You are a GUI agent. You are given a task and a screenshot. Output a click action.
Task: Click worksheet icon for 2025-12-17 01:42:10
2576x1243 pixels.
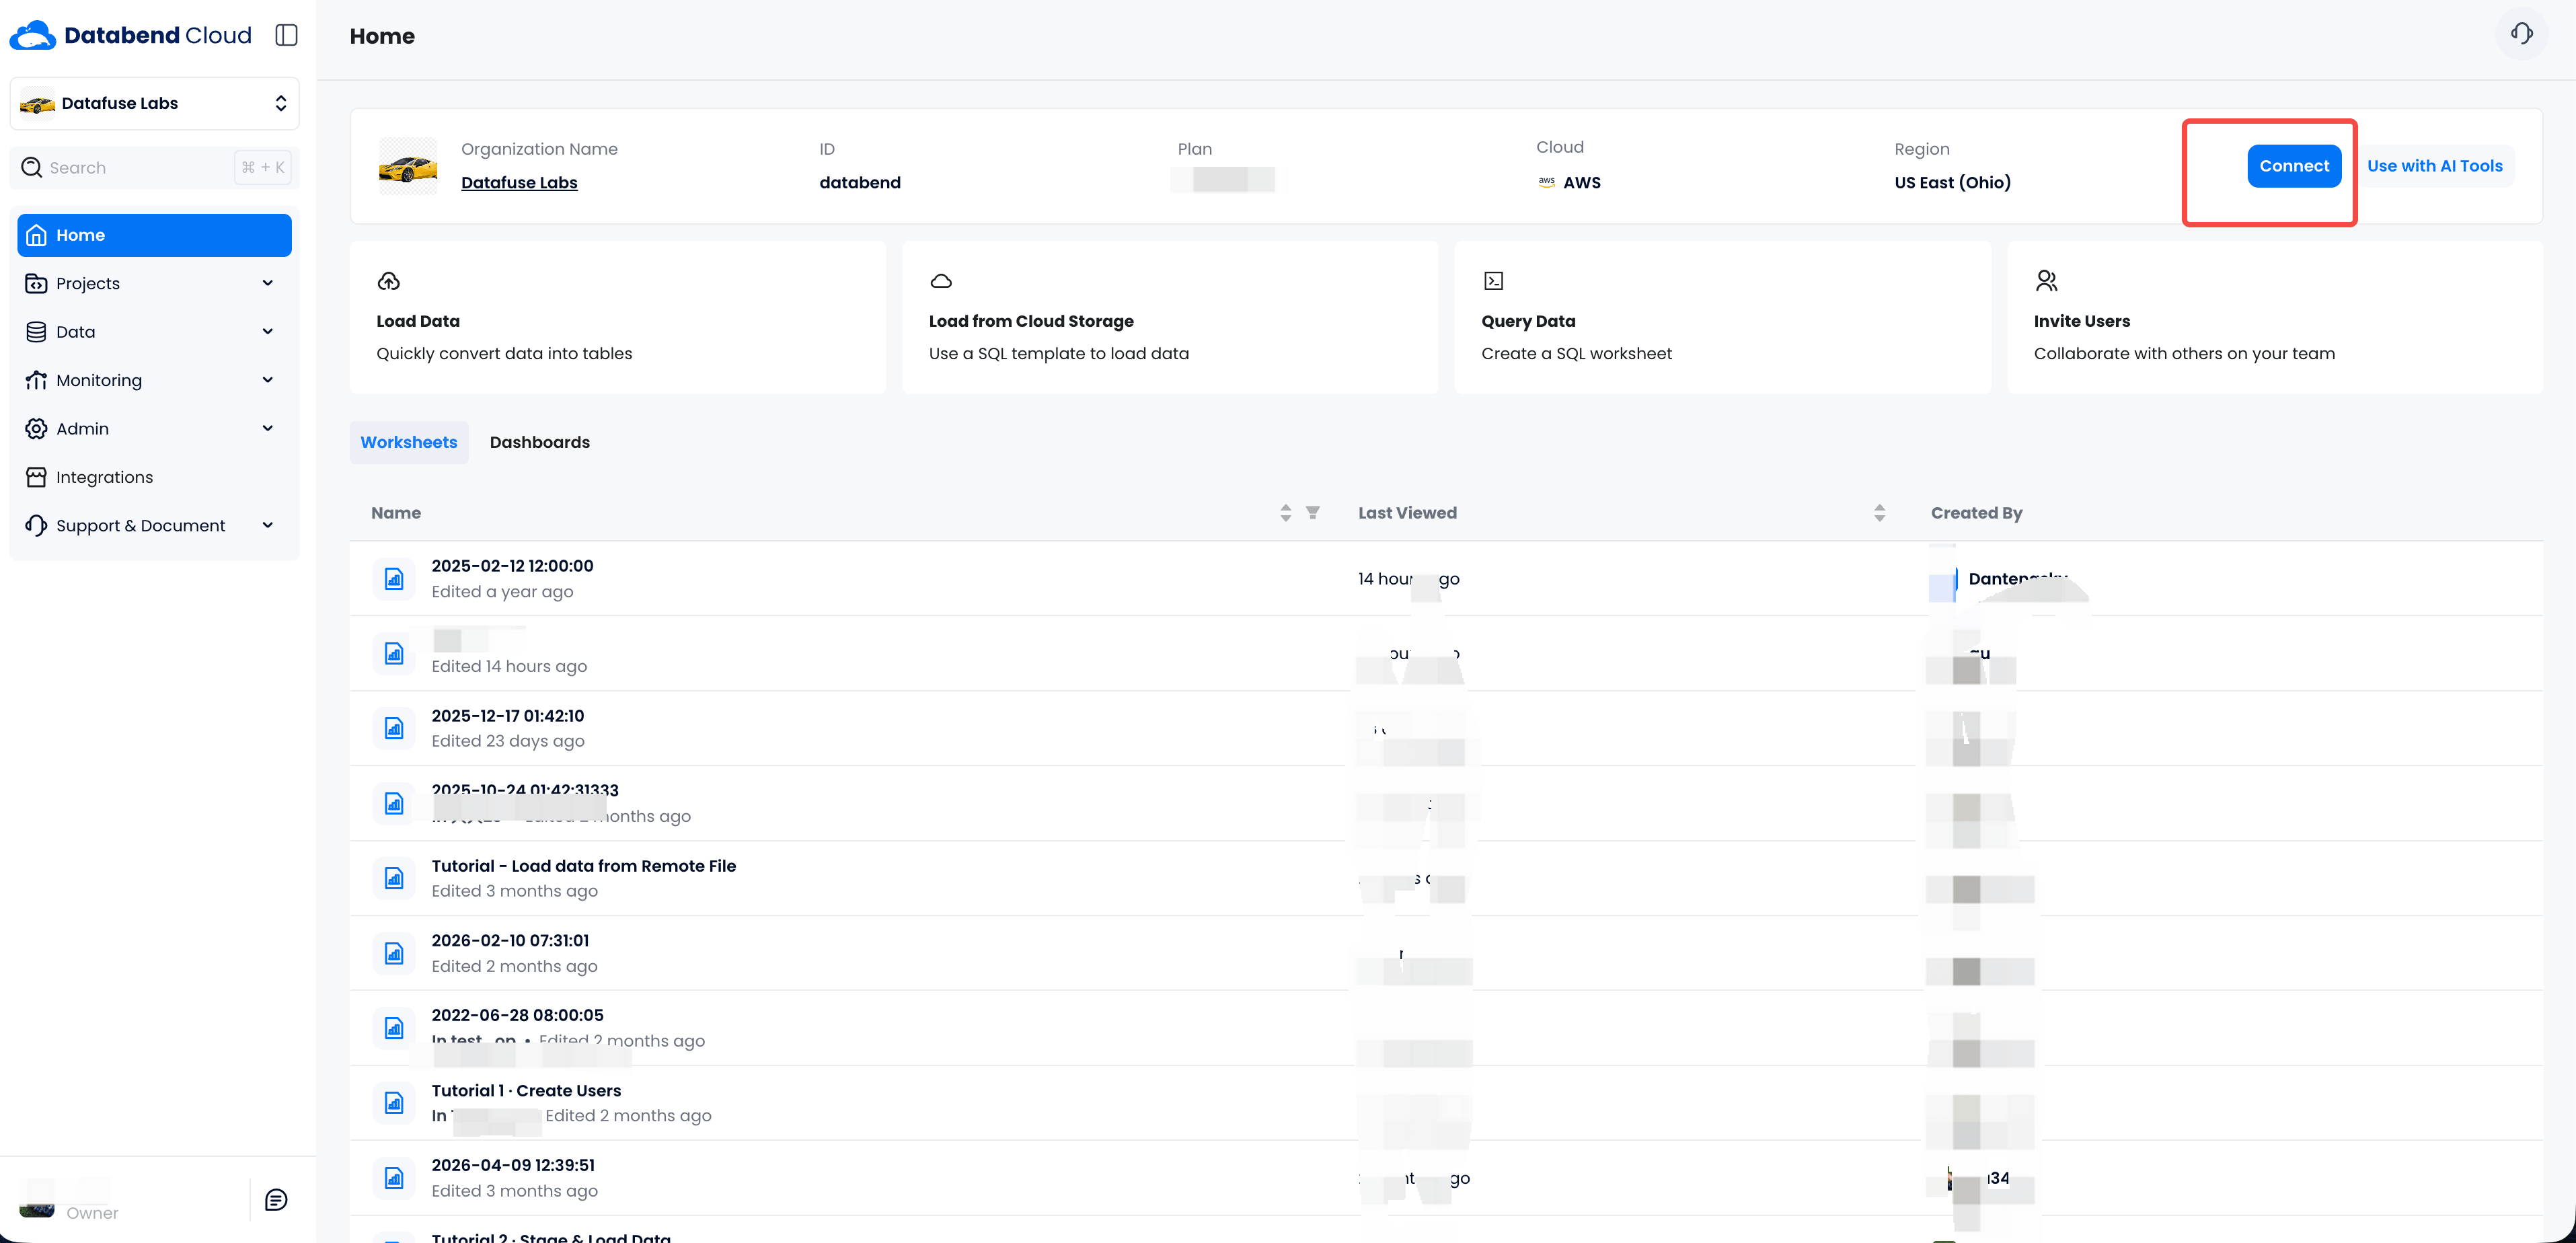(x=394, y=728)
